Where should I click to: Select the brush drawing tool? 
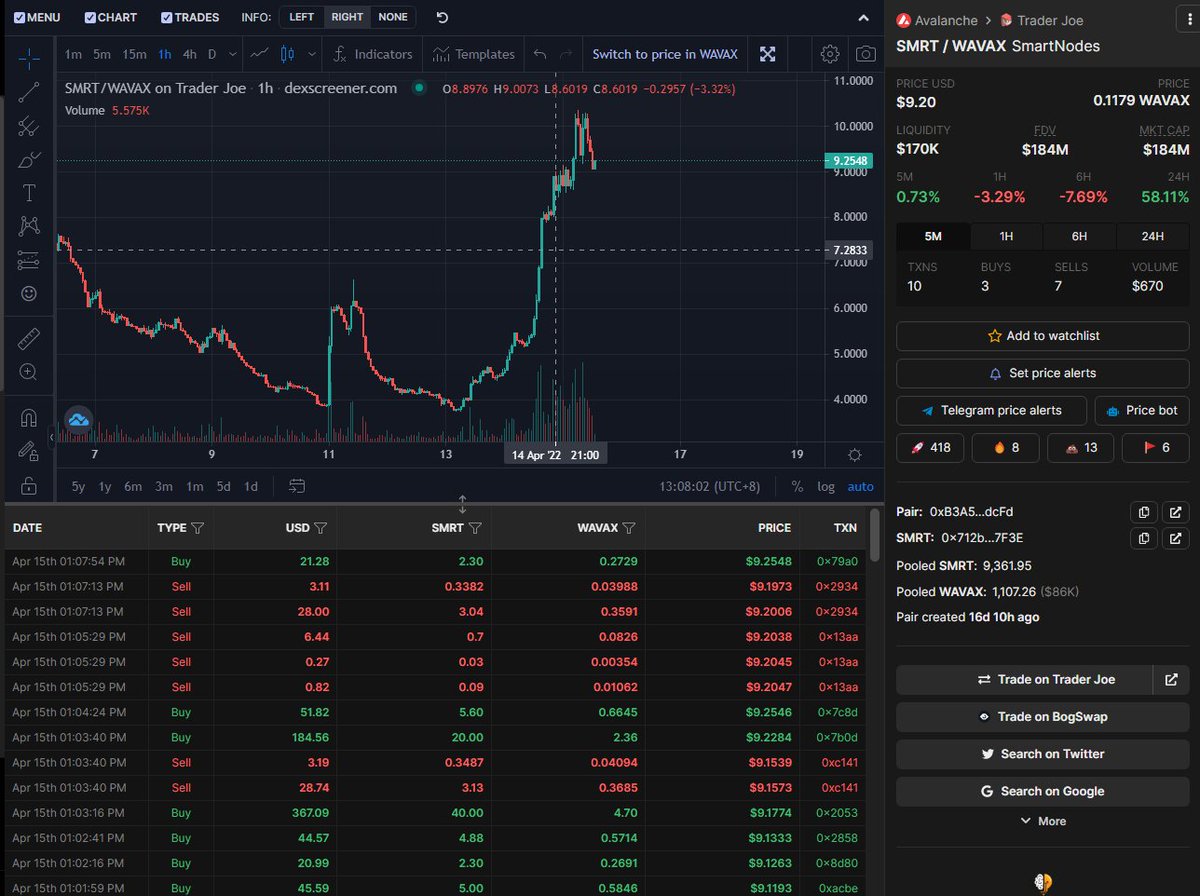tap(29, 160)
